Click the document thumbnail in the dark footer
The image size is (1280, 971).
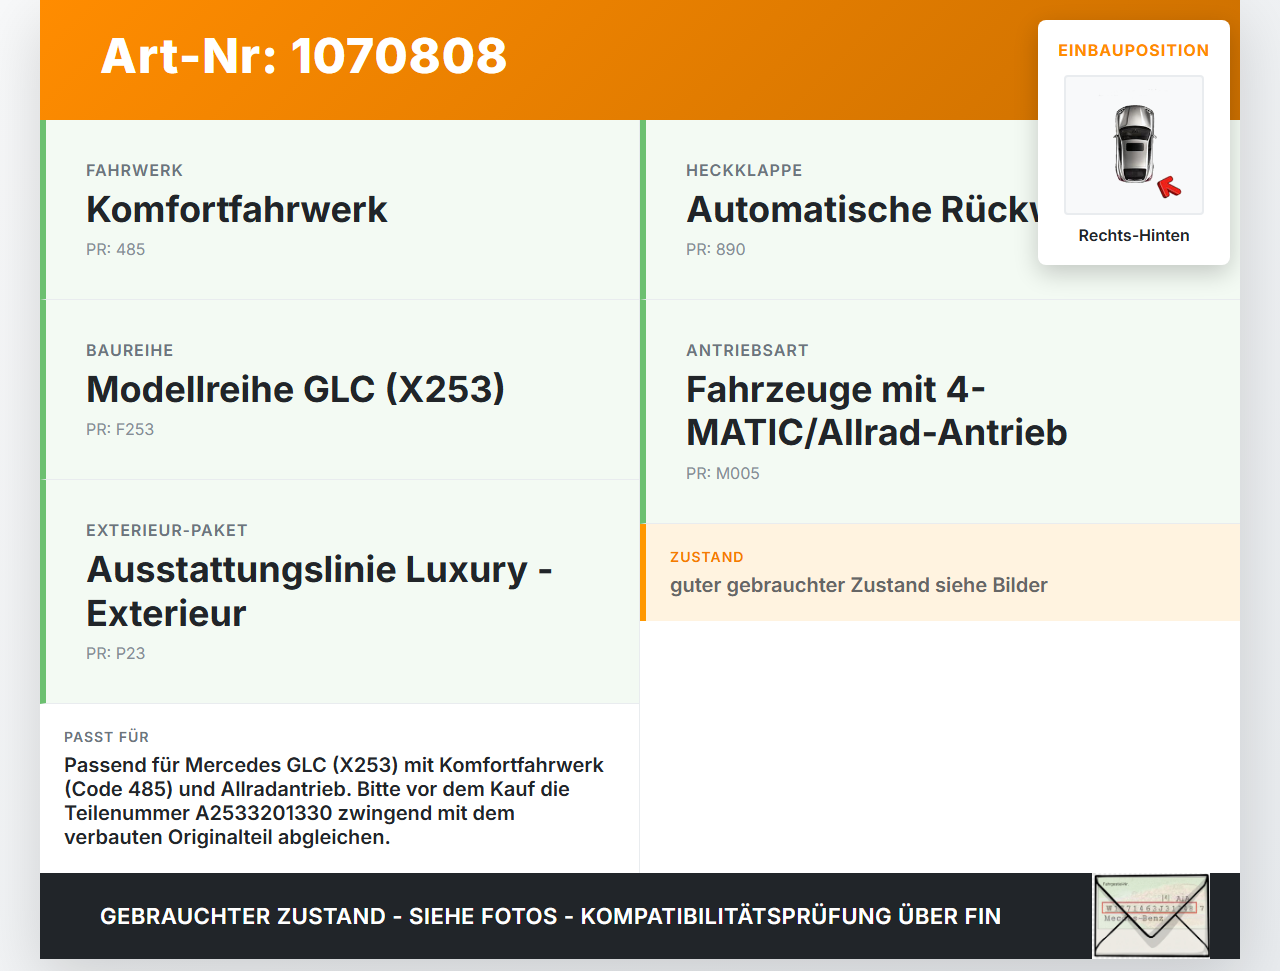[1151, 916]
